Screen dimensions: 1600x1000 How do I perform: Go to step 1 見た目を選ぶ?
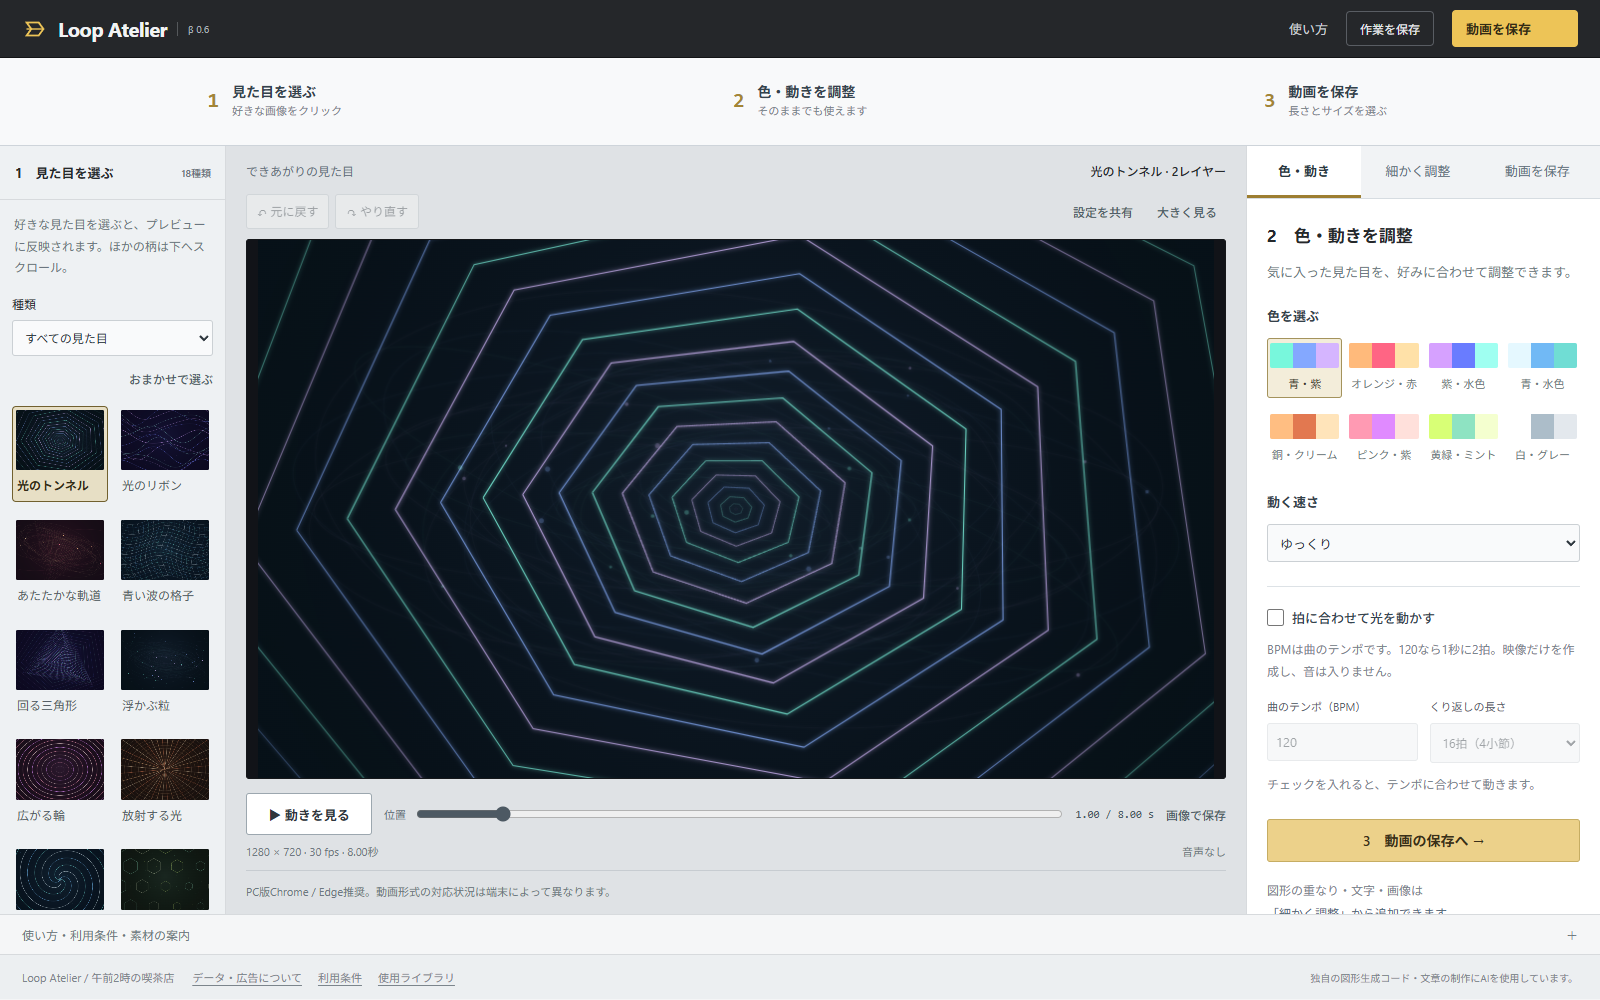pos(275,100)
